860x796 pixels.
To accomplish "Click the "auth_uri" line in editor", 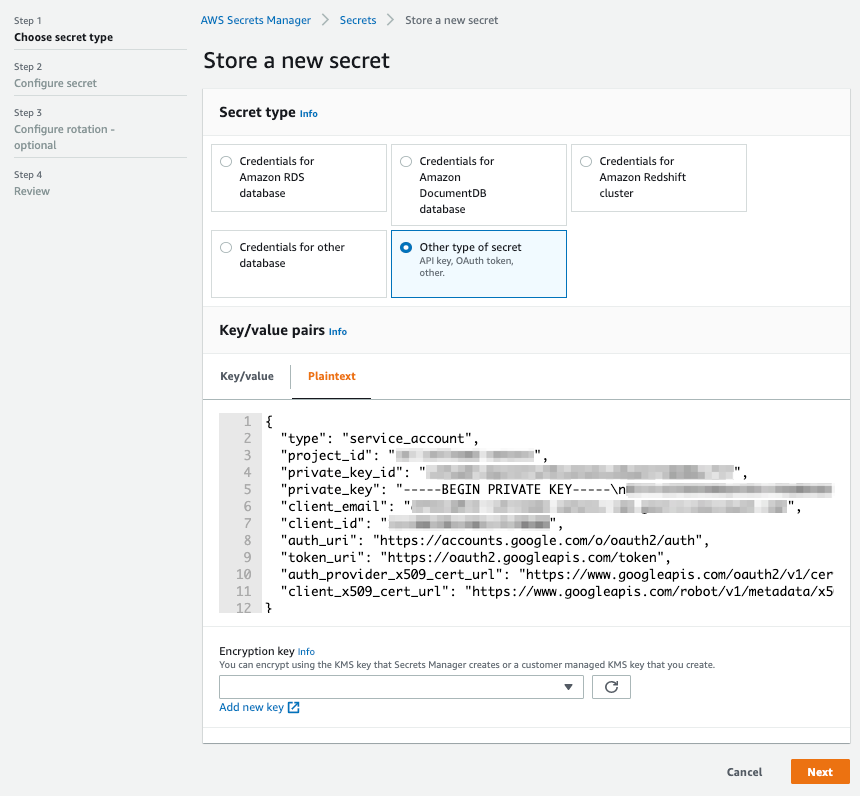I will click(495, 541).
